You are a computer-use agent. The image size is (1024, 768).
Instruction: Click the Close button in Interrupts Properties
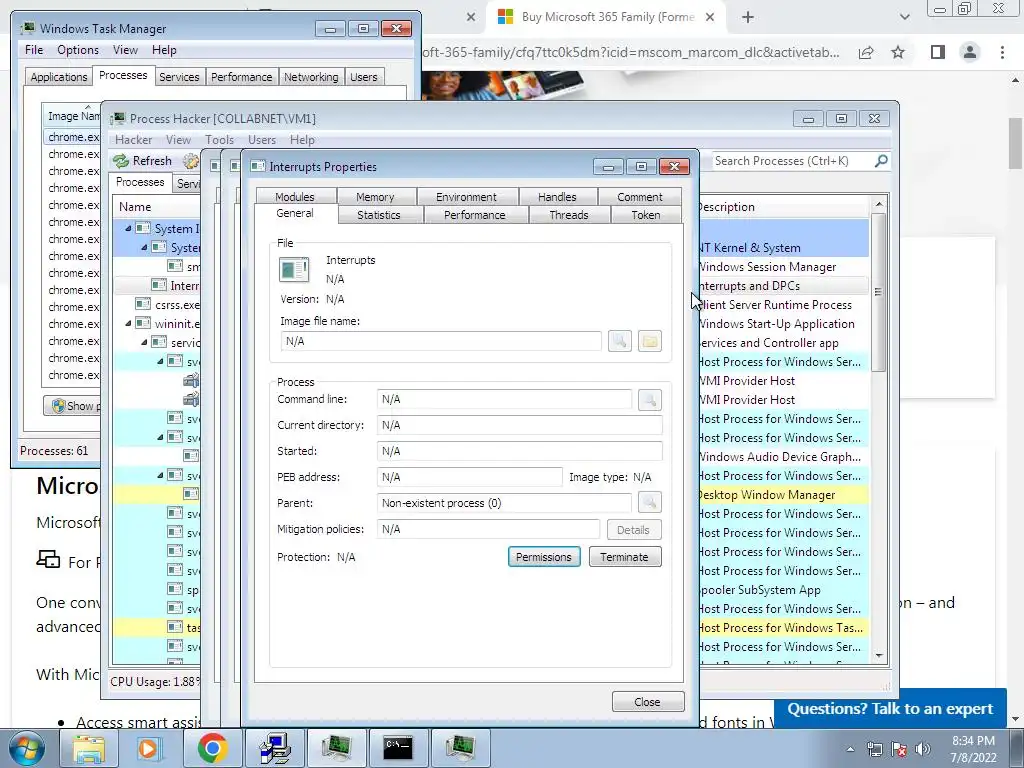tap(648, 702)
